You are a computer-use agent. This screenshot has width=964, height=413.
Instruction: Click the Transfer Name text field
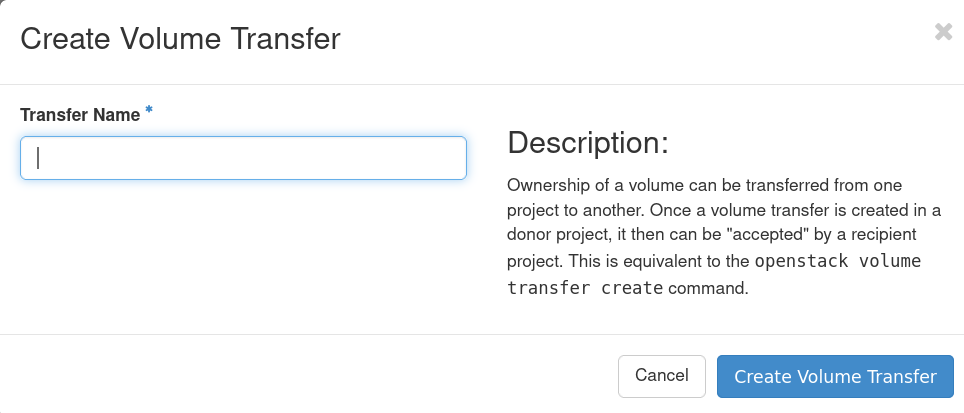[x=243, y=158]
